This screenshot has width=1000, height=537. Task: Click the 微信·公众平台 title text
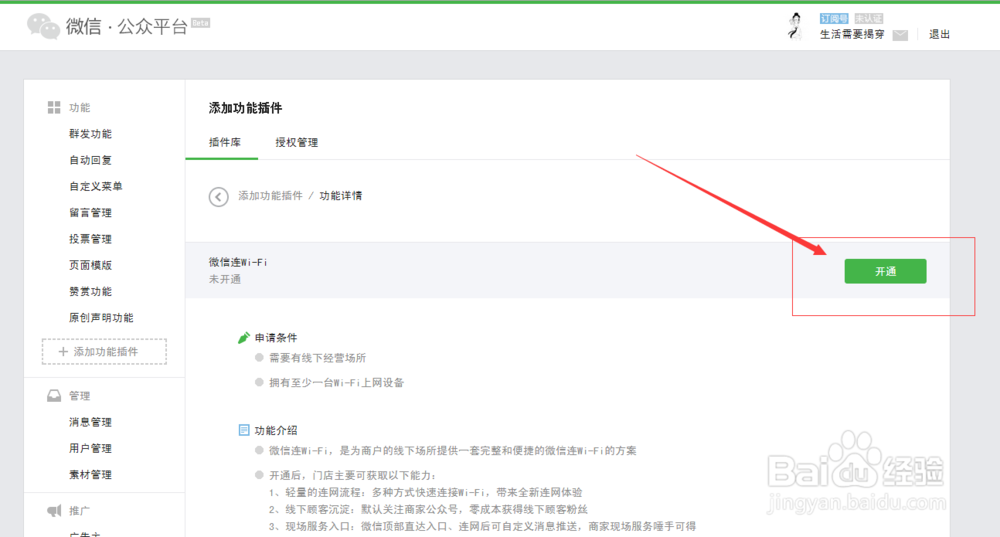pyautogui.click(x=127, y=27)
